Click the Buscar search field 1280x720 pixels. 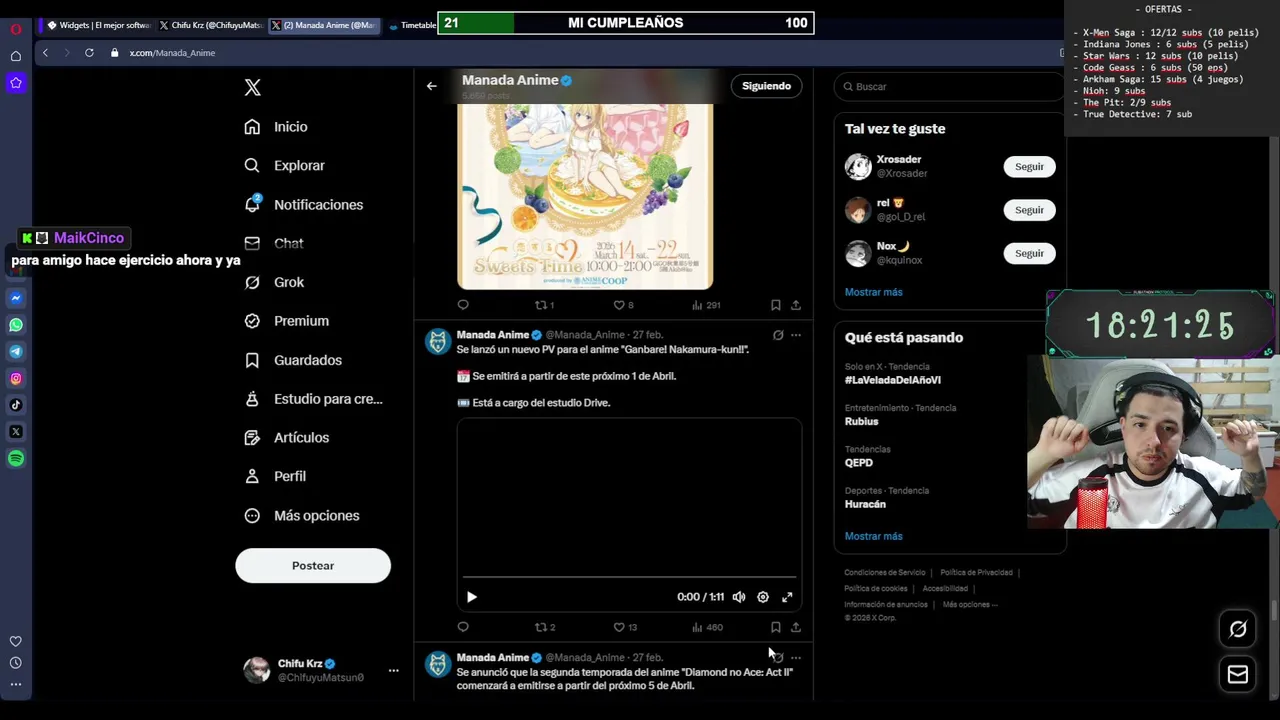[950, 87]
